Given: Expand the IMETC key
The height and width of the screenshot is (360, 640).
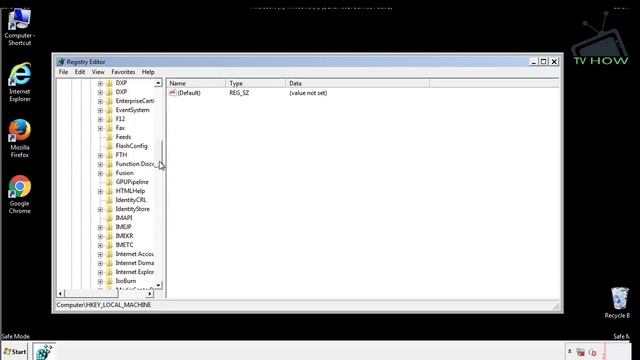Looking at the screenshot, I should tap(100, 245).
